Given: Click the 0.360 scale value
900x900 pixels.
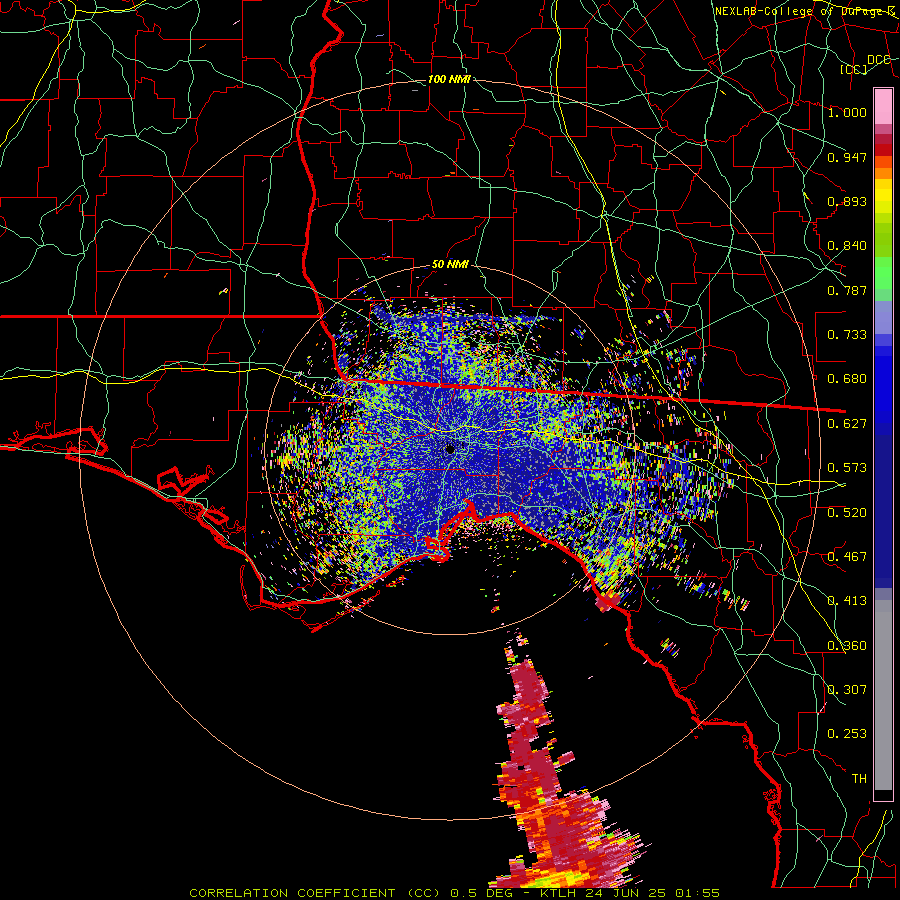Looking at the screenshot, I should coord(847,646).
